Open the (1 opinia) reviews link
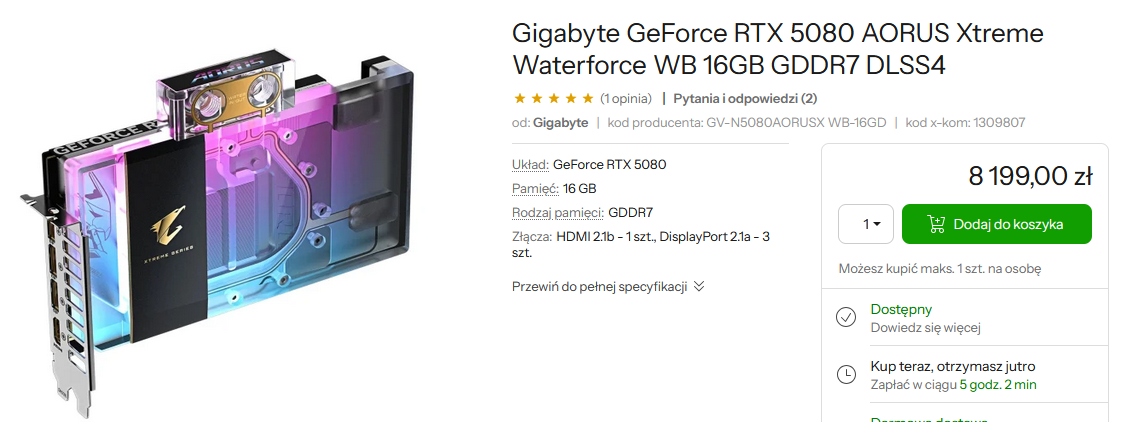Image resolution: width=1143 pixels, height=422 pixels. [x=625, y=98]
